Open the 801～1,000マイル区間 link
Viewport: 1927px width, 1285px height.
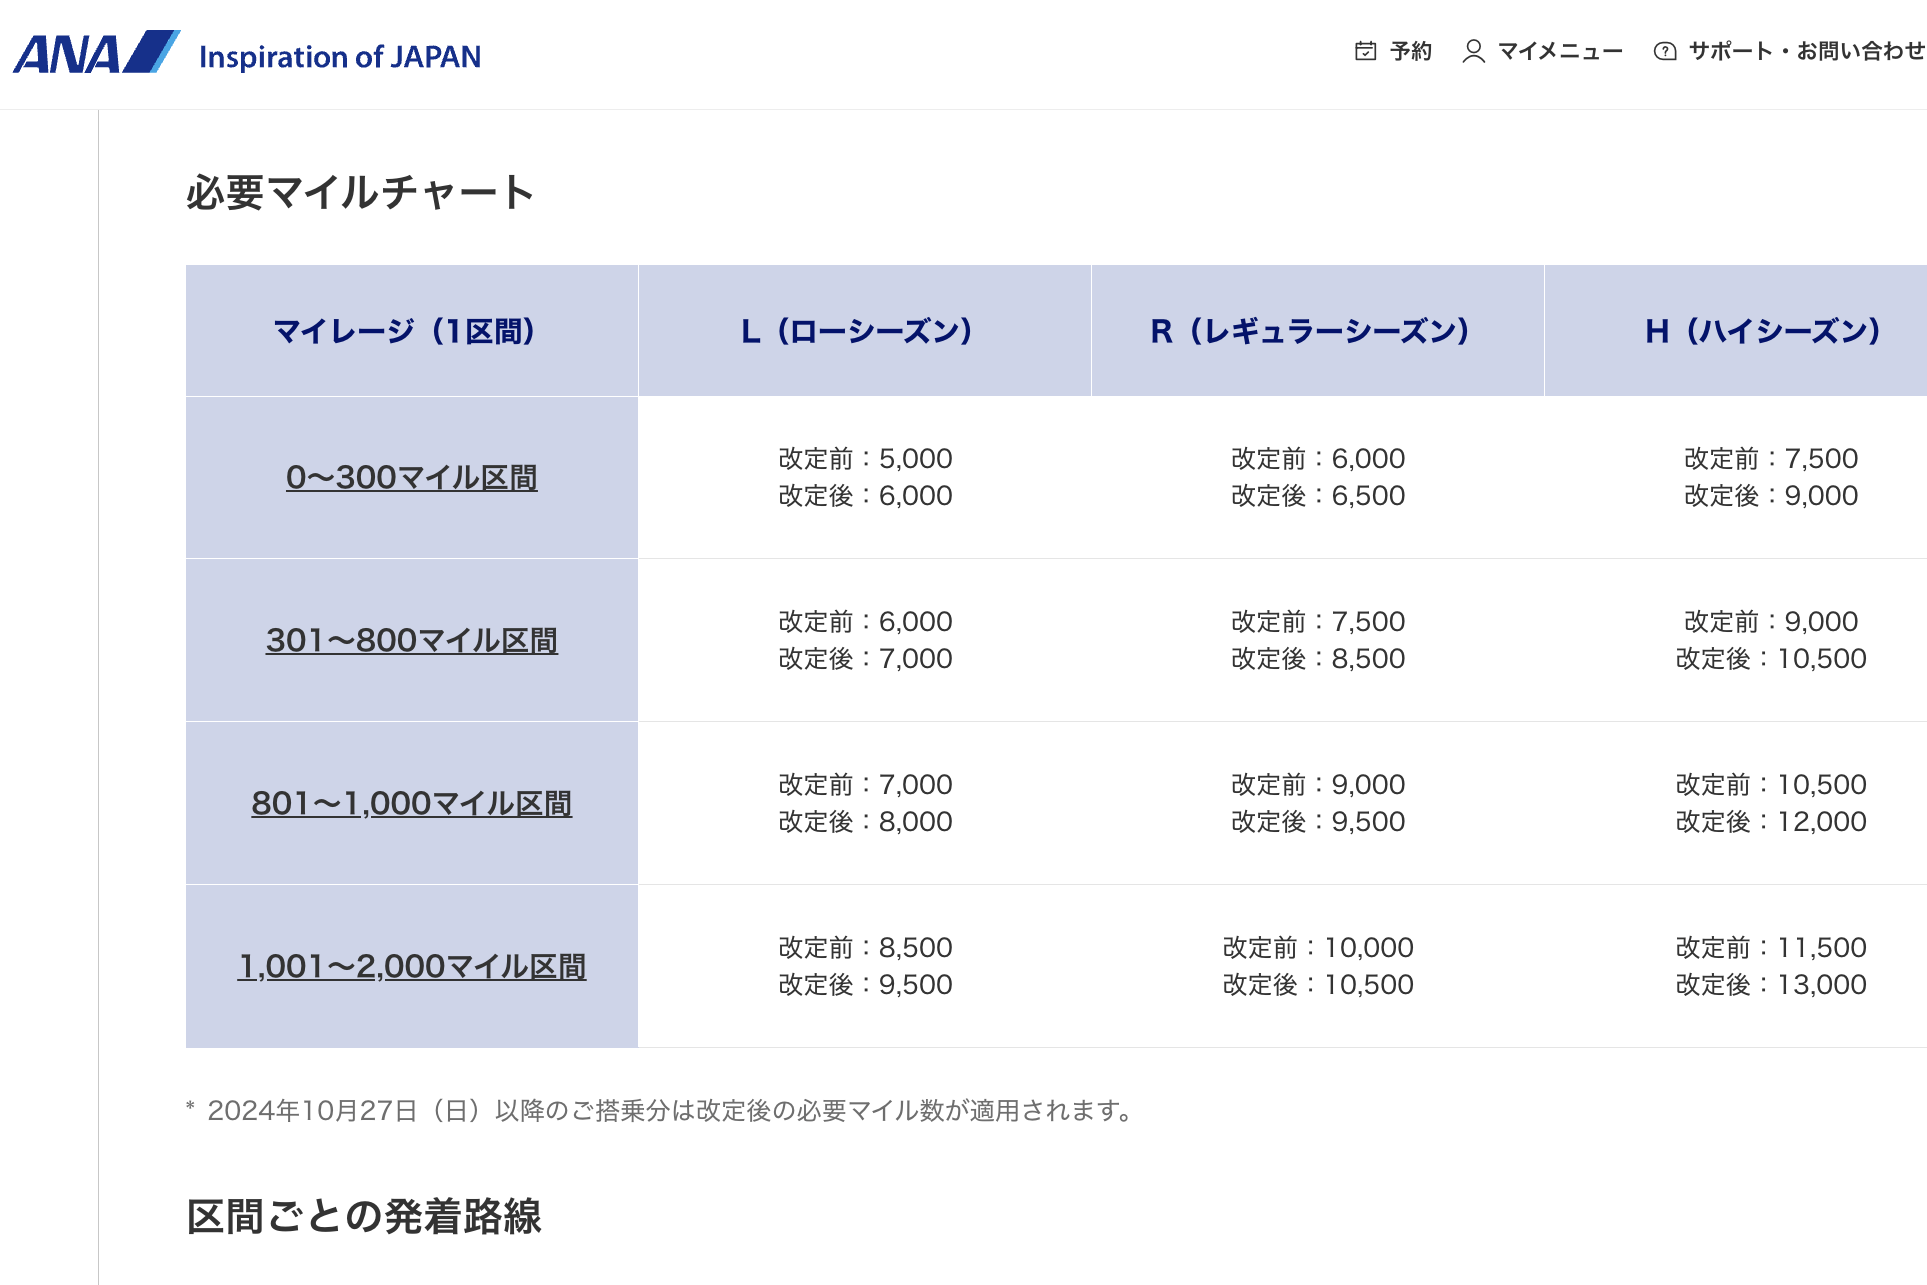tap(411, 804)
